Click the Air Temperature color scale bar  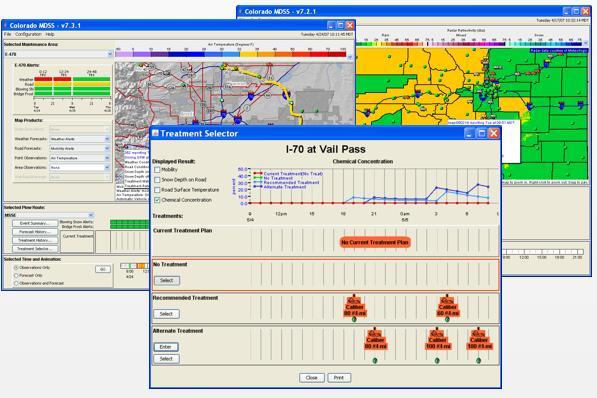pos(231,54)
